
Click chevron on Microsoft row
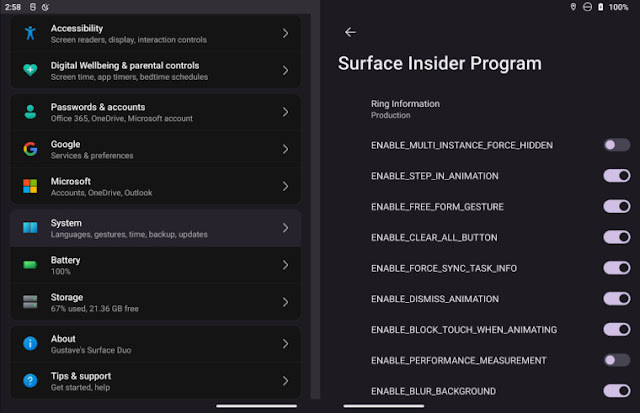[x=285, y=186]
